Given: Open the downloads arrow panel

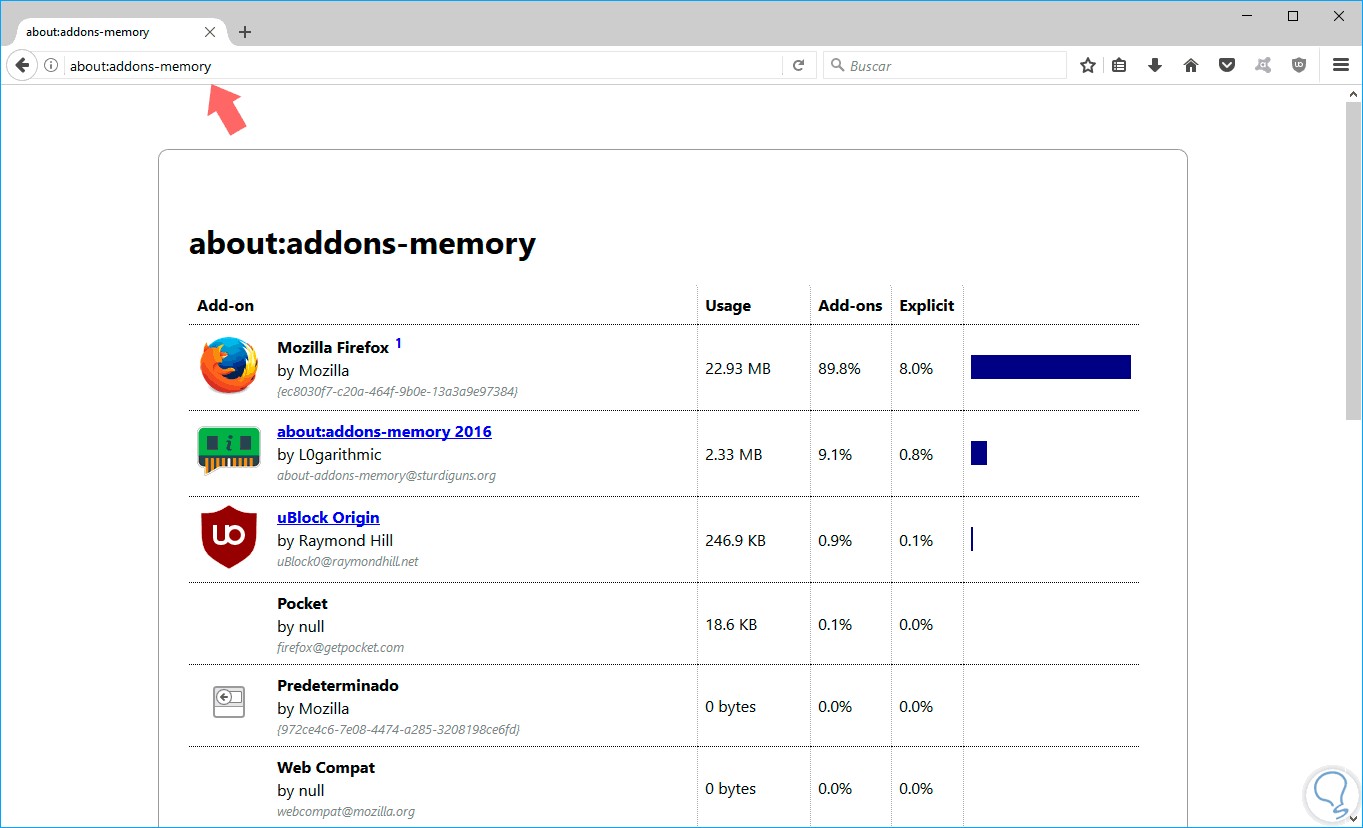Looking at the screenshot, I should (1155, 66).
